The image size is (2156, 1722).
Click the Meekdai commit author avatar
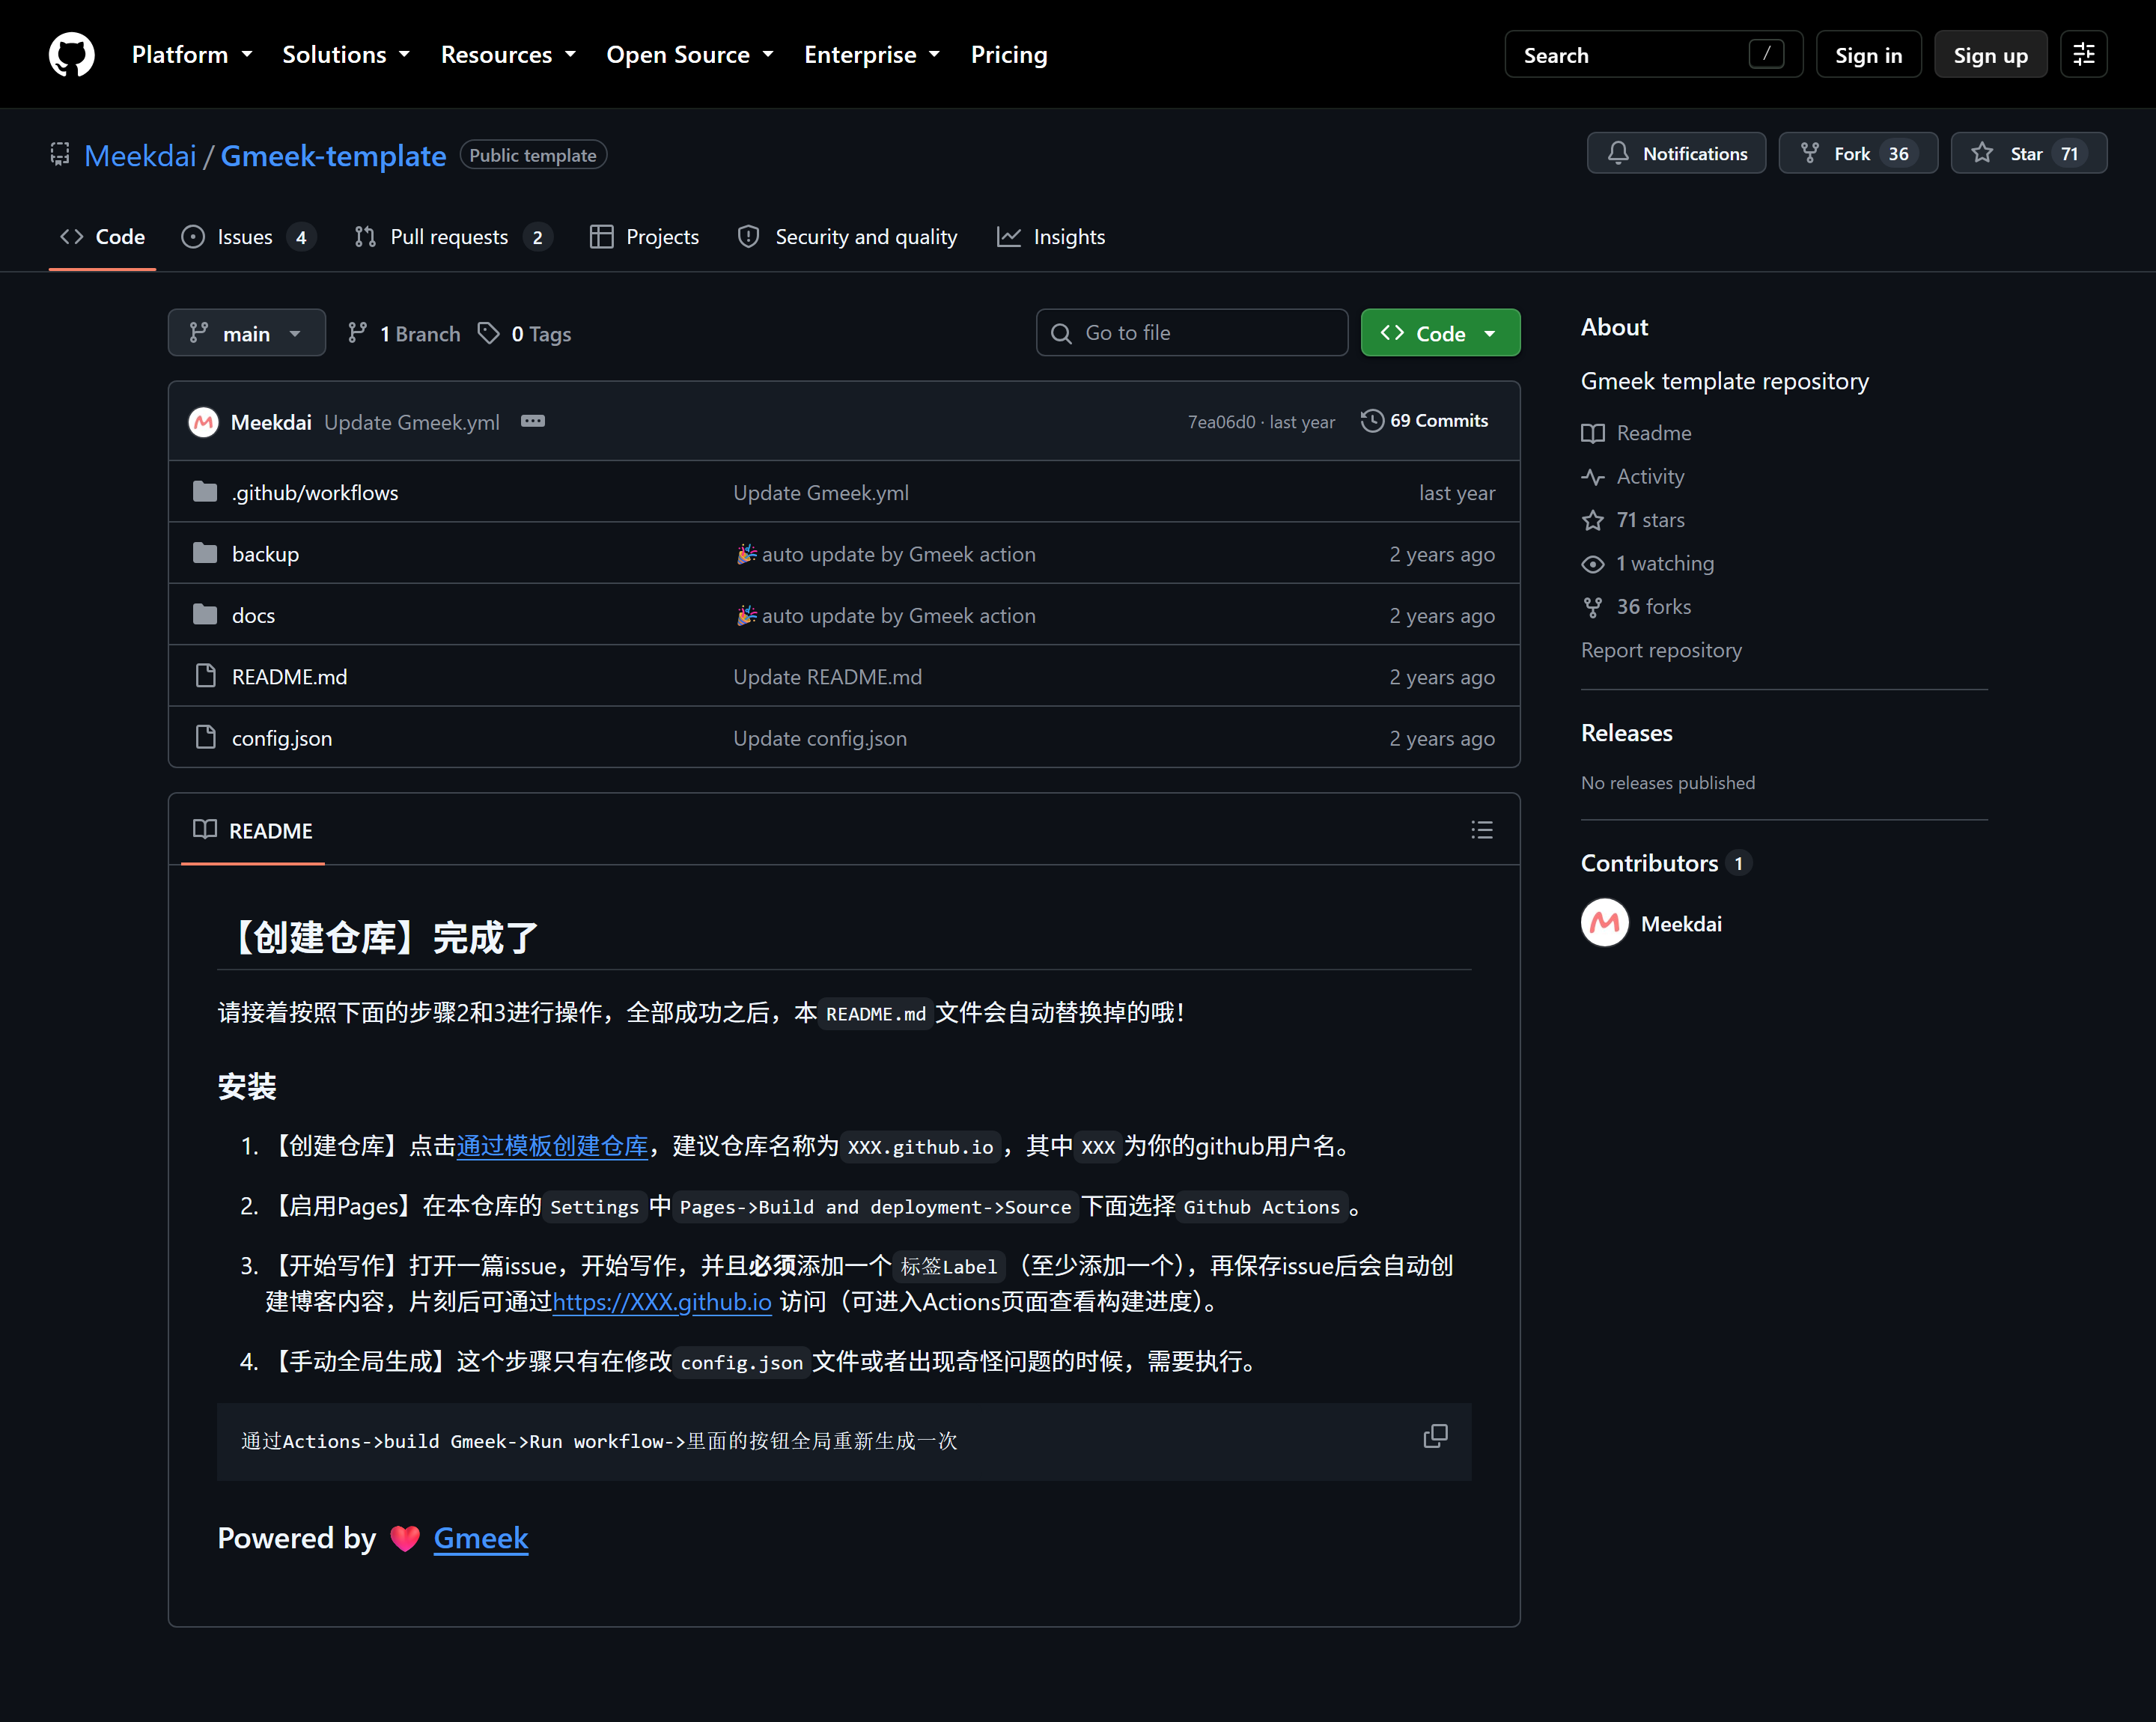click(204, 422)
